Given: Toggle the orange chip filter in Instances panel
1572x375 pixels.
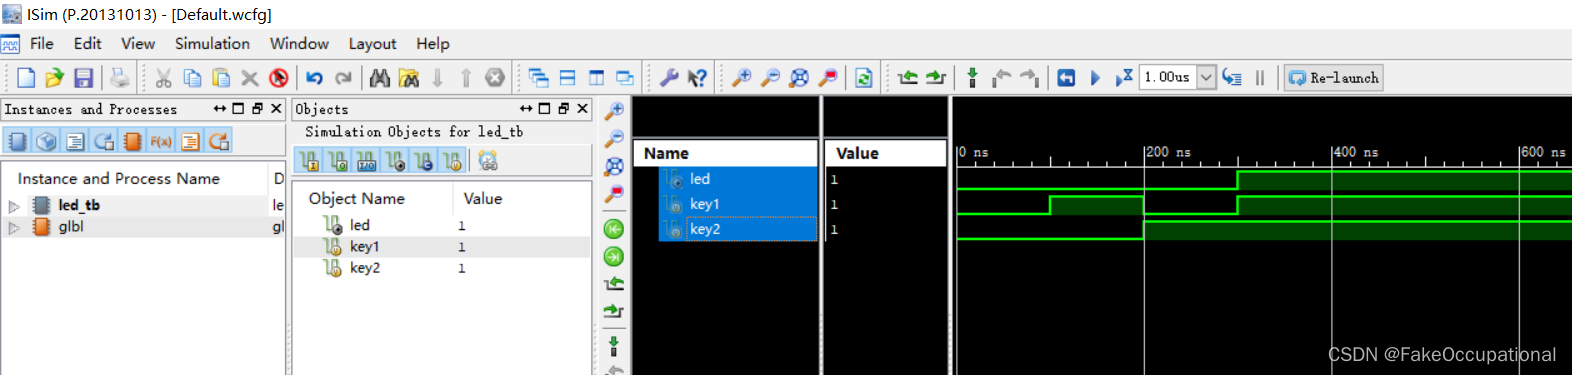Looking at the screenshot, I should tap(132, 141).
